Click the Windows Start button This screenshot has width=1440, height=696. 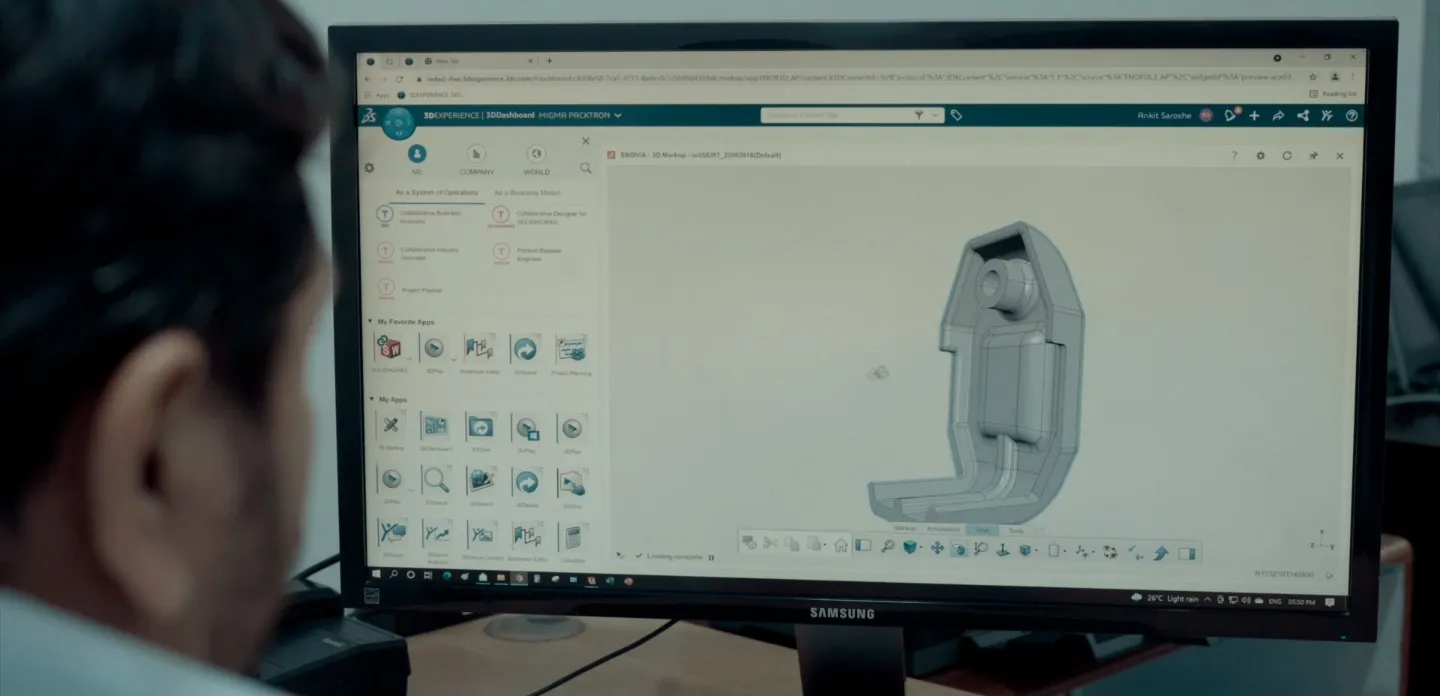377,575
